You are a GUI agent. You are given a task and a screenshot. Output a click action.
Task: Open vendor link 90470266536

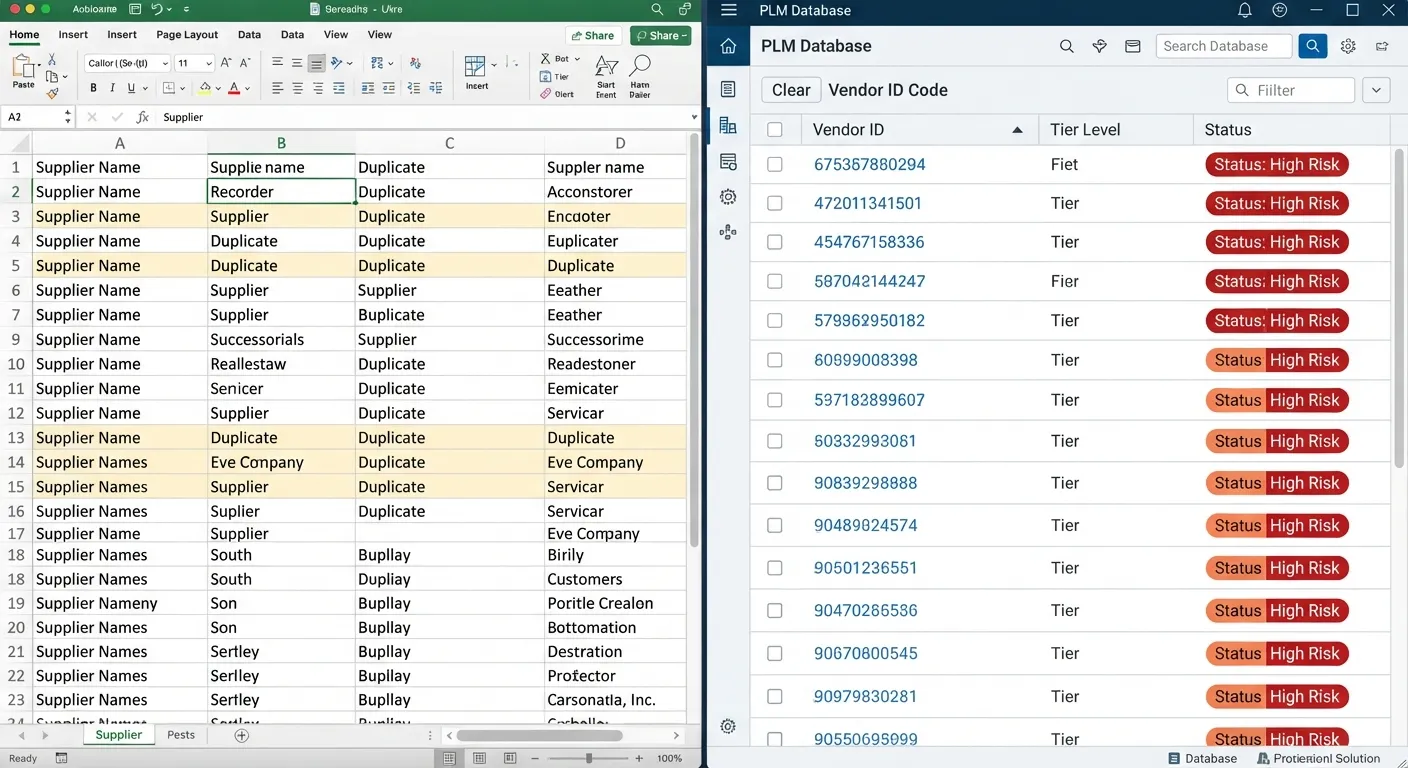point(865,611)
